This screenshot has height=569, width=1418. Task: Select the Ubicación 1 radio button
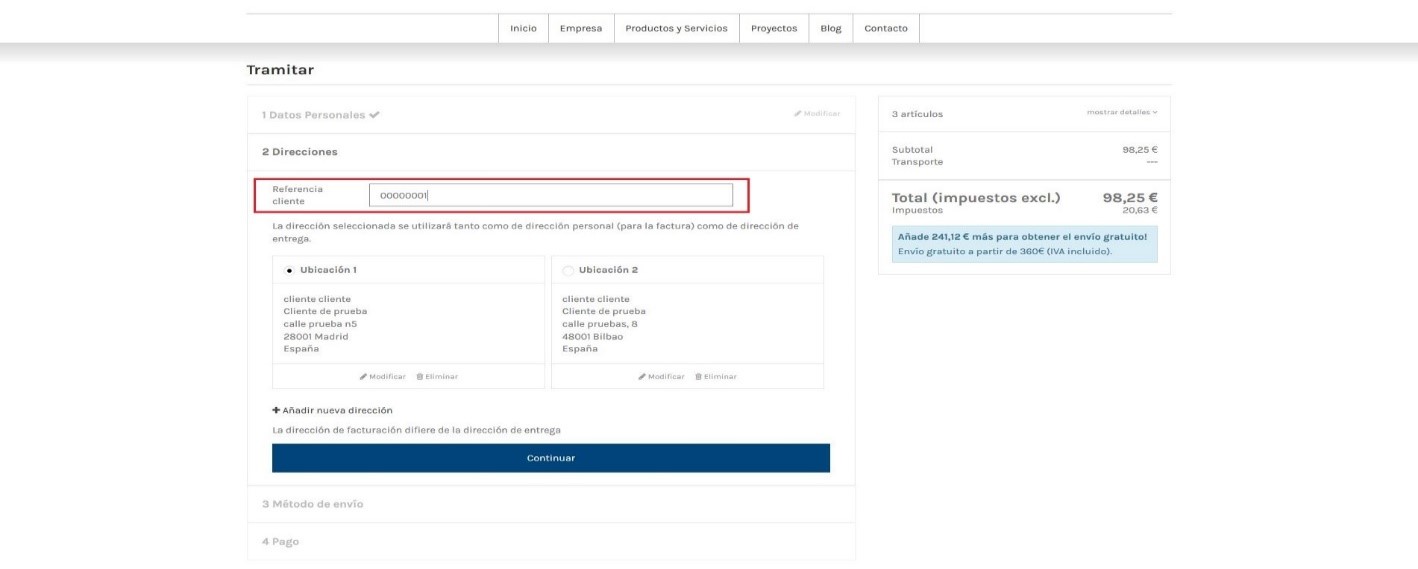click(x=289, y=270)
